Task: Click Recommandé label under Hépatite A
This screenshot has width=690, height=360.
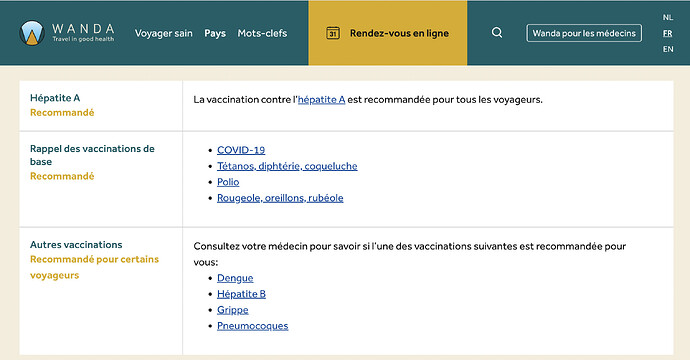Action: 62,113
